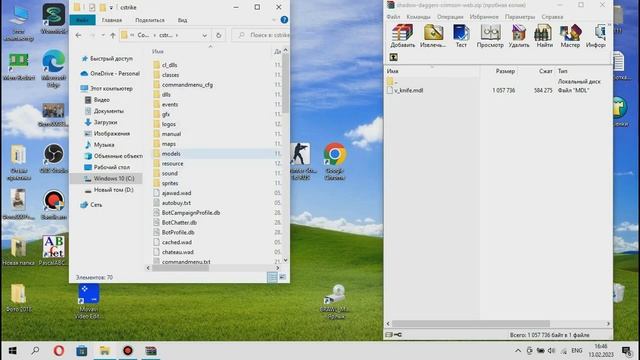Screen dimensions: 640x360
Task: Click the WinRAR Find (Найти) toolbar icon
Action: (544, 36)
